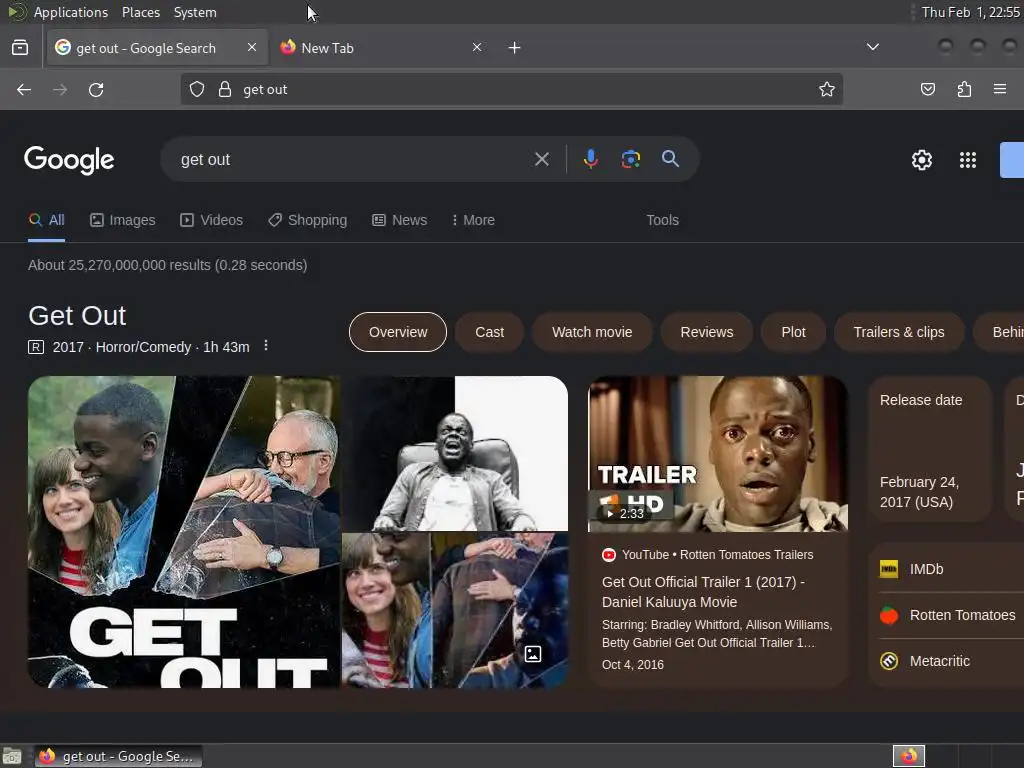Open 'Get Out Official Trailer 1 (2017)' link
Viewport: 1024px width, 768px height.
703,592
